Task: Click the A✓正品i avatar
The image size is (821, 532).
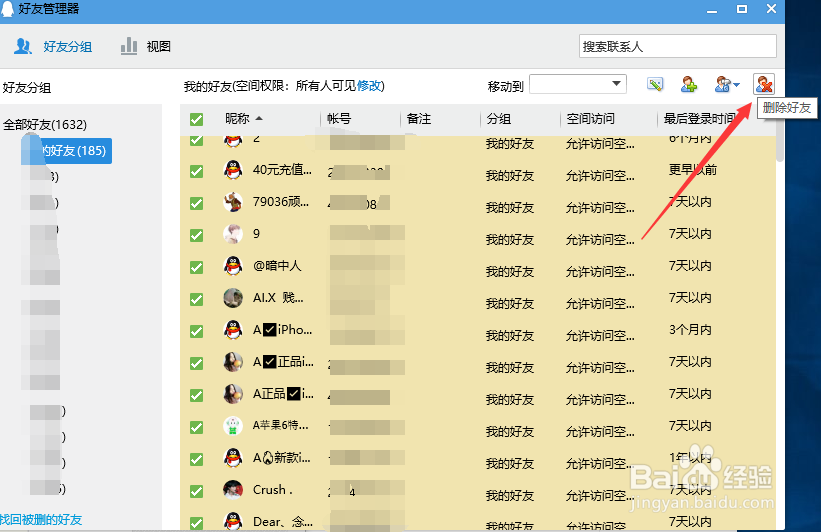Action: click(x=232, y=362)
